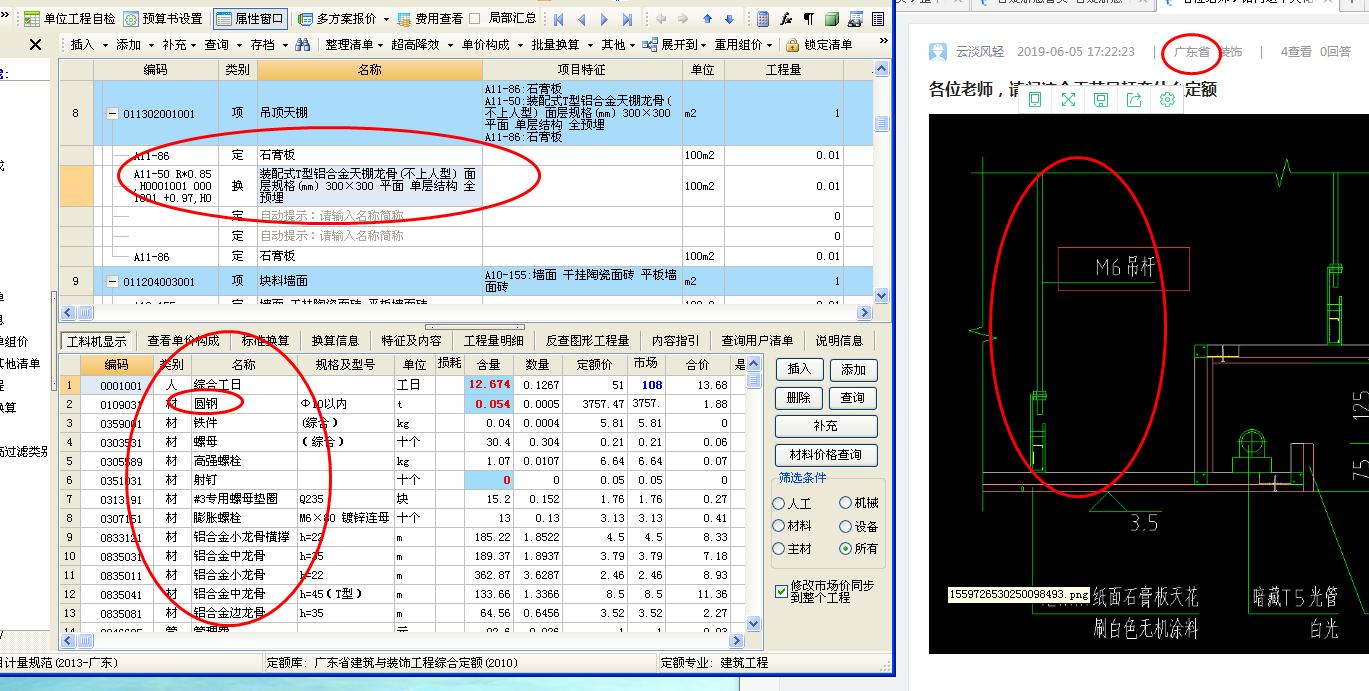Switch to the 换算信息 tab
The image size is (1369, 691).
[x=335, y=340]
